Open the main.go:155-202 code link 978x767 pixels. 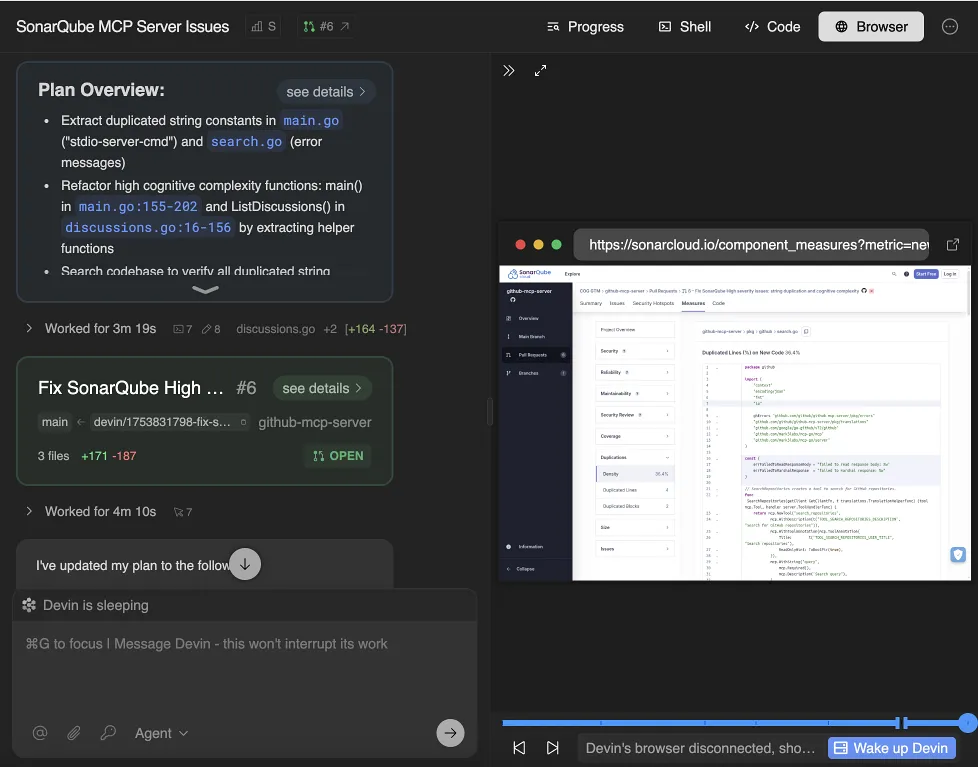pyautogui.click(x=138, y=206)
